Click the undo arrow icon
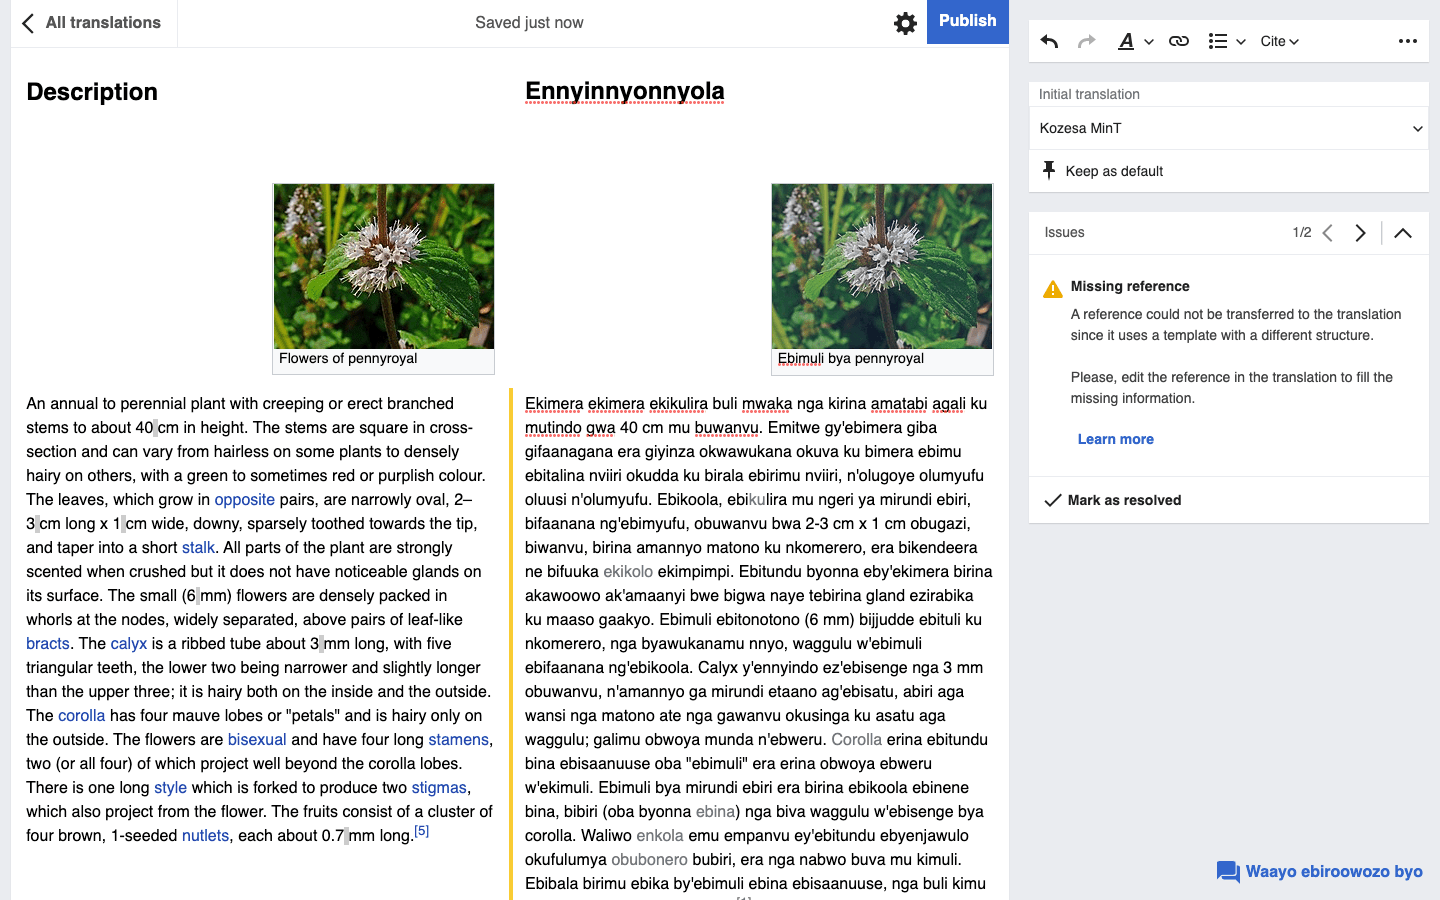The image size is (1440, 900). 1049,41
